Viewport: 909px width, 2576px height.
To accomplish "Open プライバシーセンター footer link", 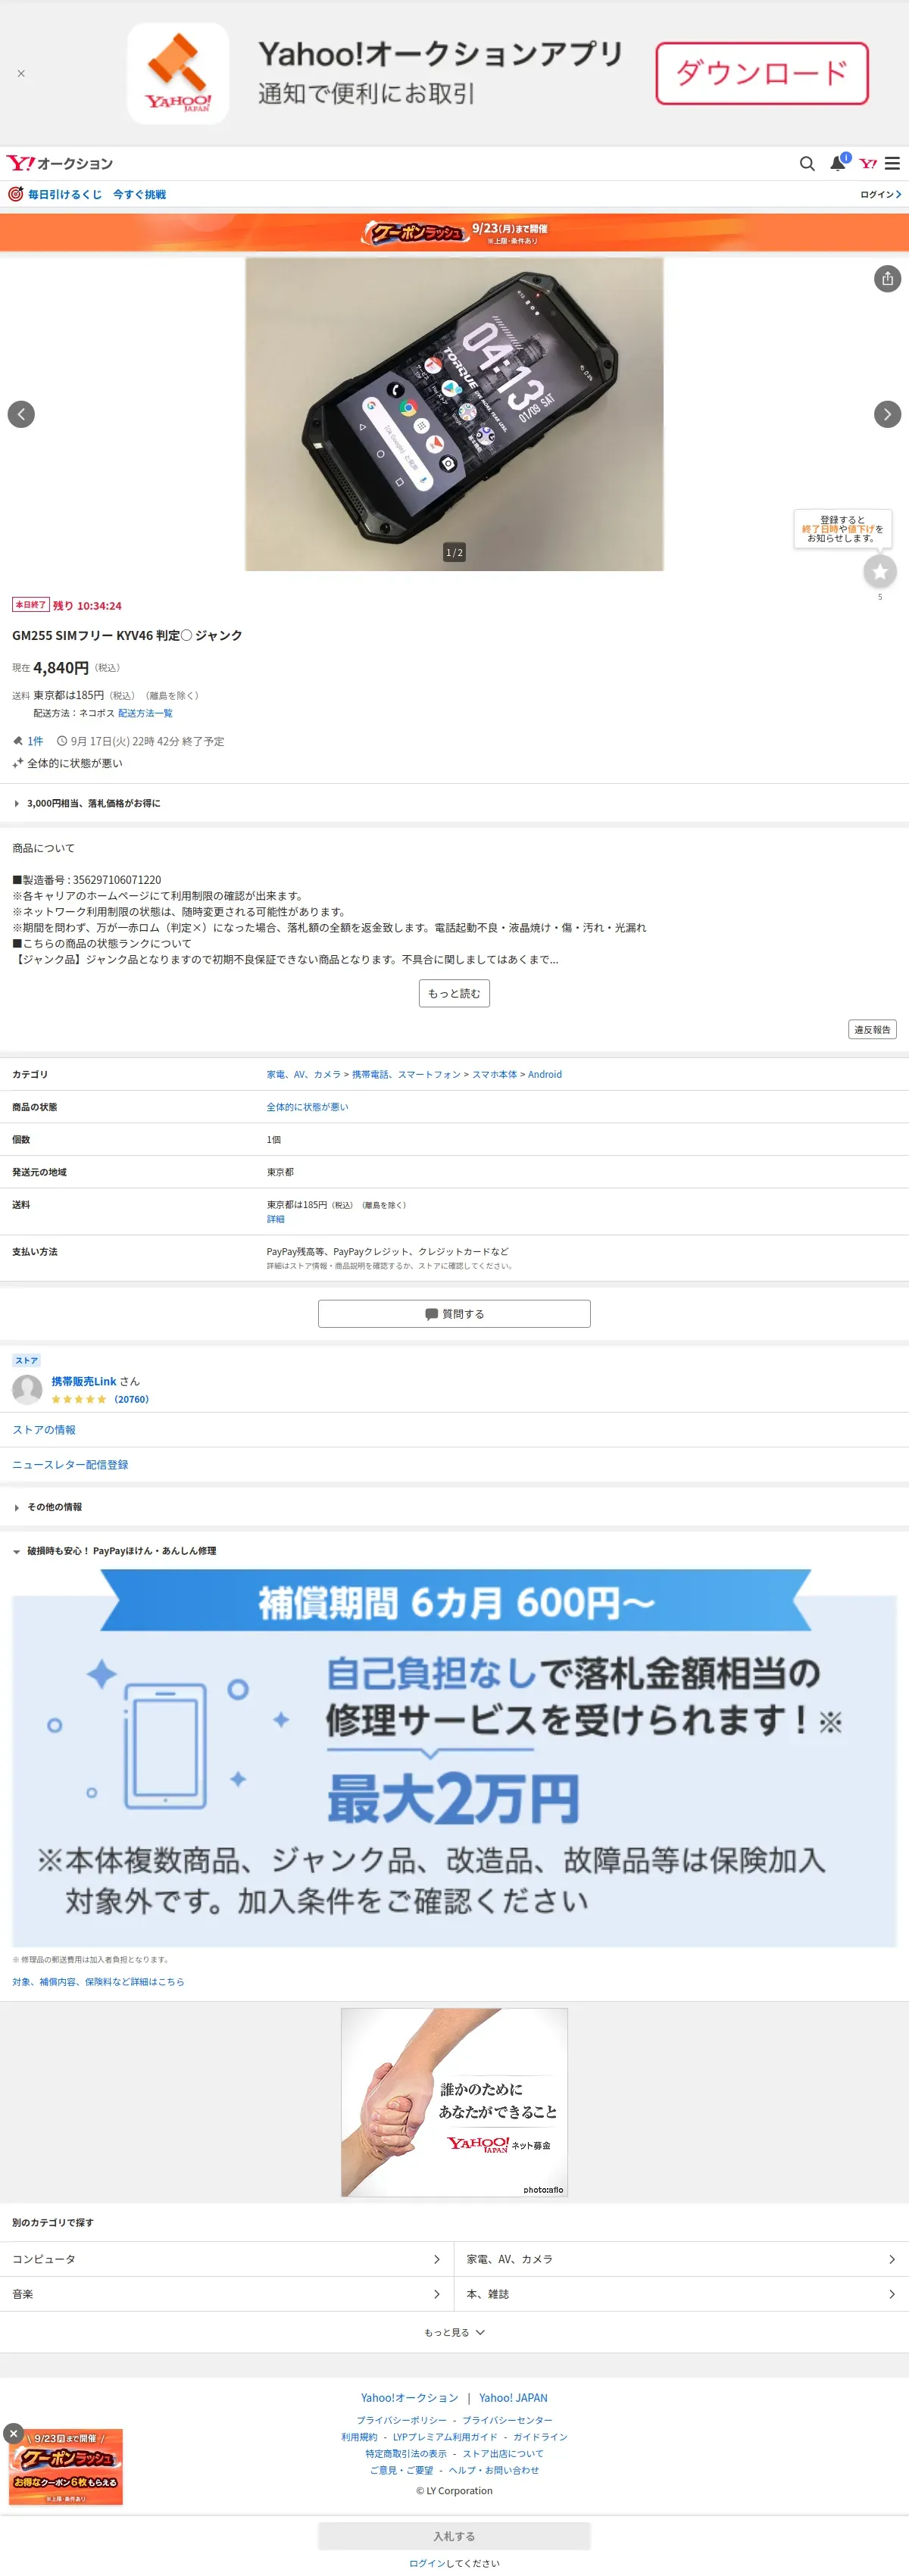I will click(x=507, y=2420).
